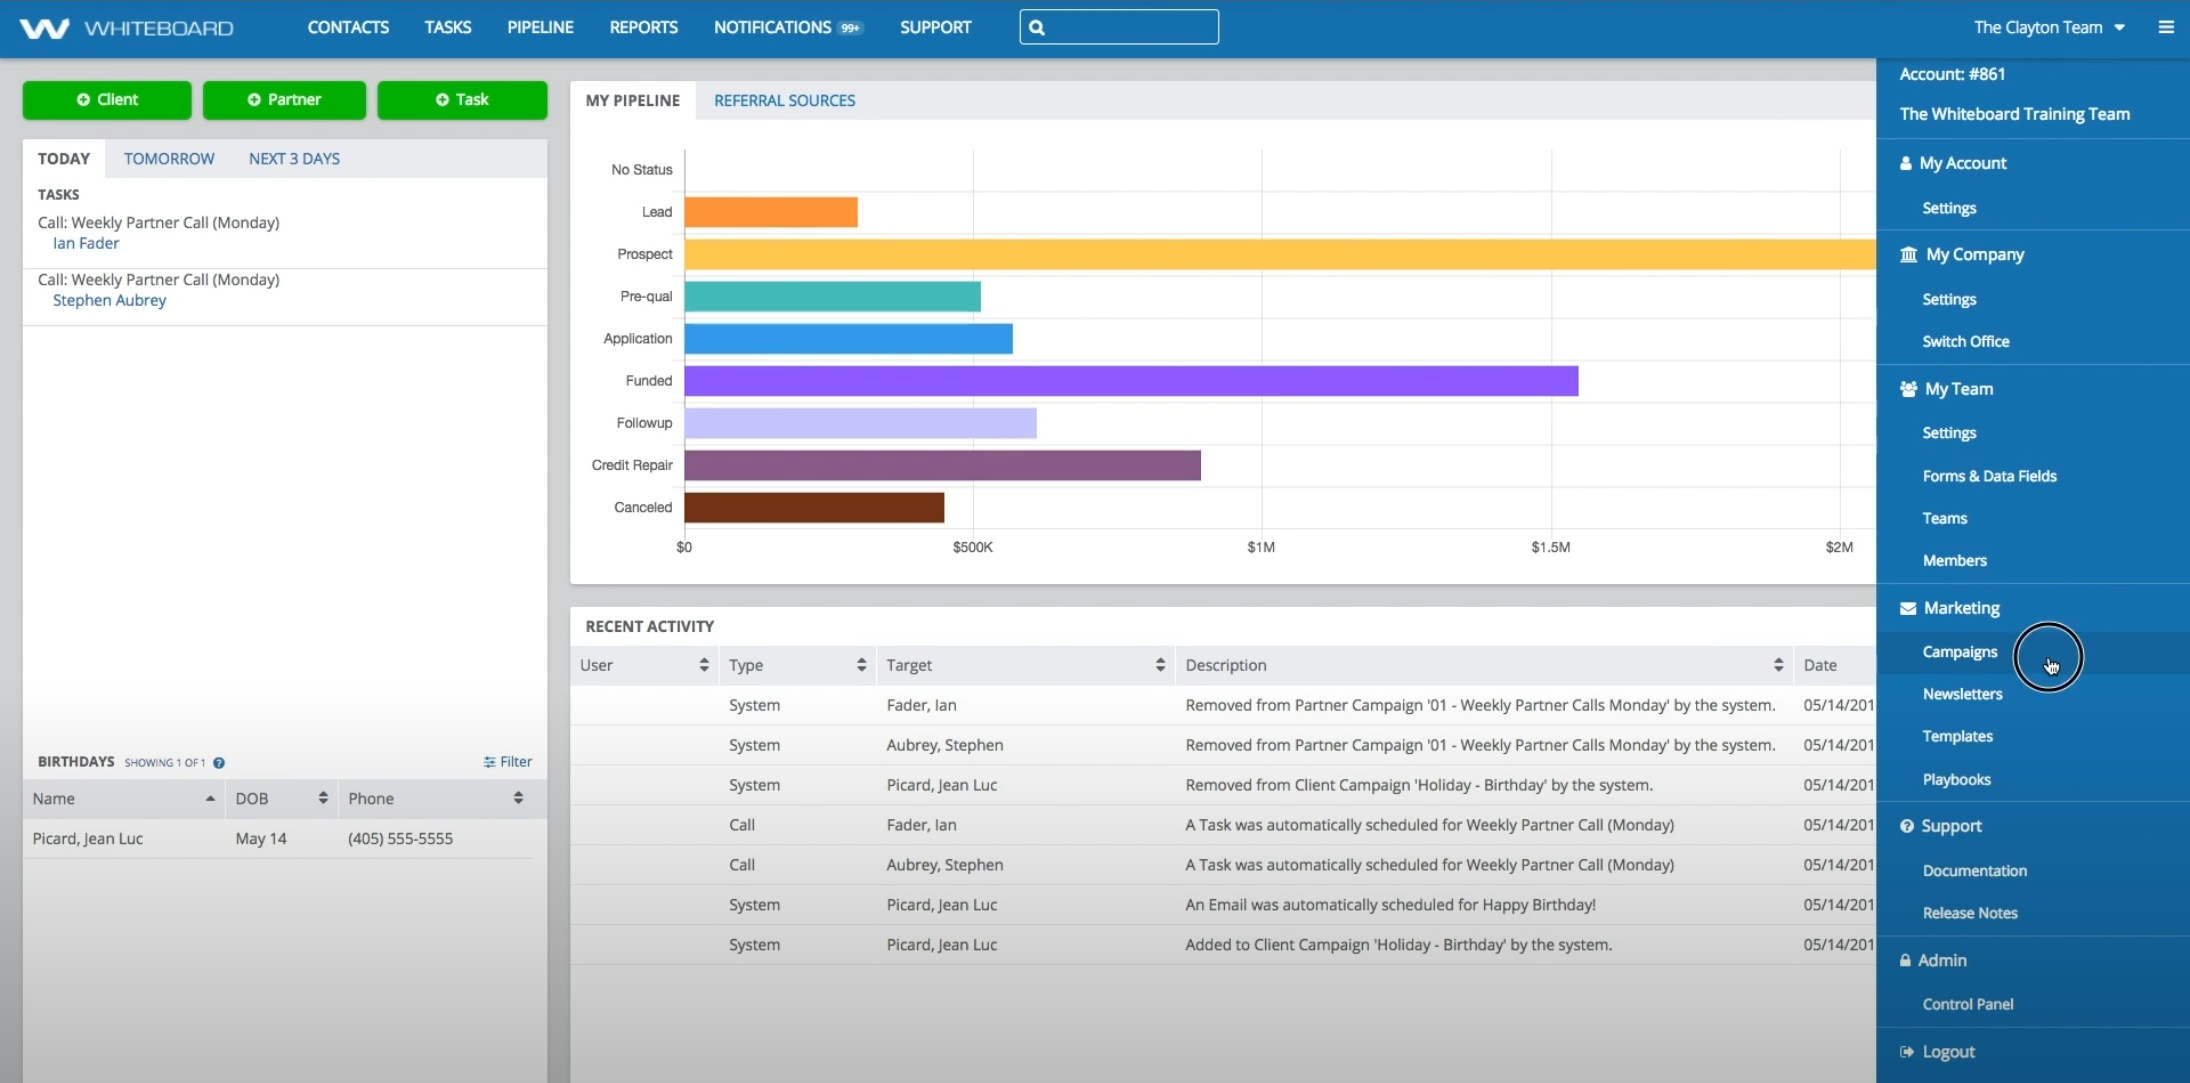Click the My Company building icon
Viewport: 2190px width, 1083px height.
tap(1909, 254)
